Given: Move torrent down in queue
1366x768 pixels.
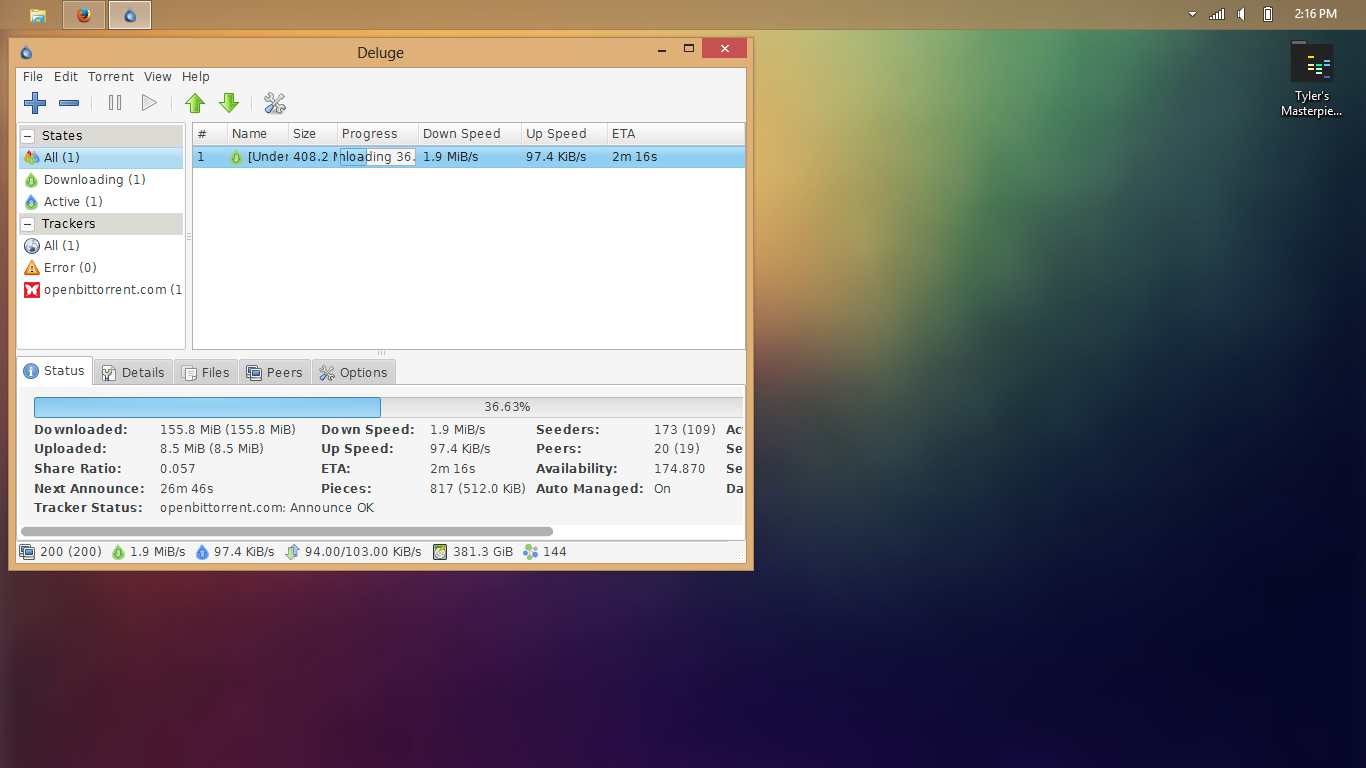Looking at the screenshot, I should 229,103.
